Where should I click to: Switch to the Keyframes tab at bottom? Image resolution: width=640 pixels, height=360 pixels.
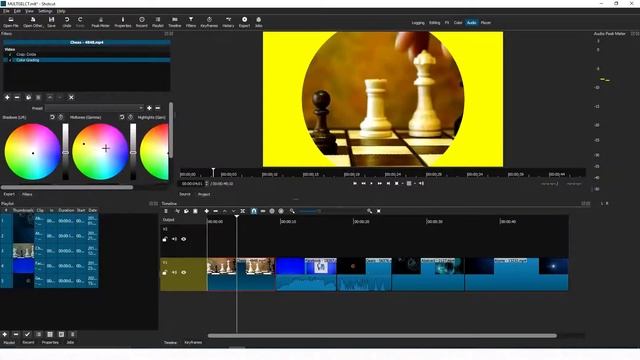pyautogui.click(x=193, y=342)
